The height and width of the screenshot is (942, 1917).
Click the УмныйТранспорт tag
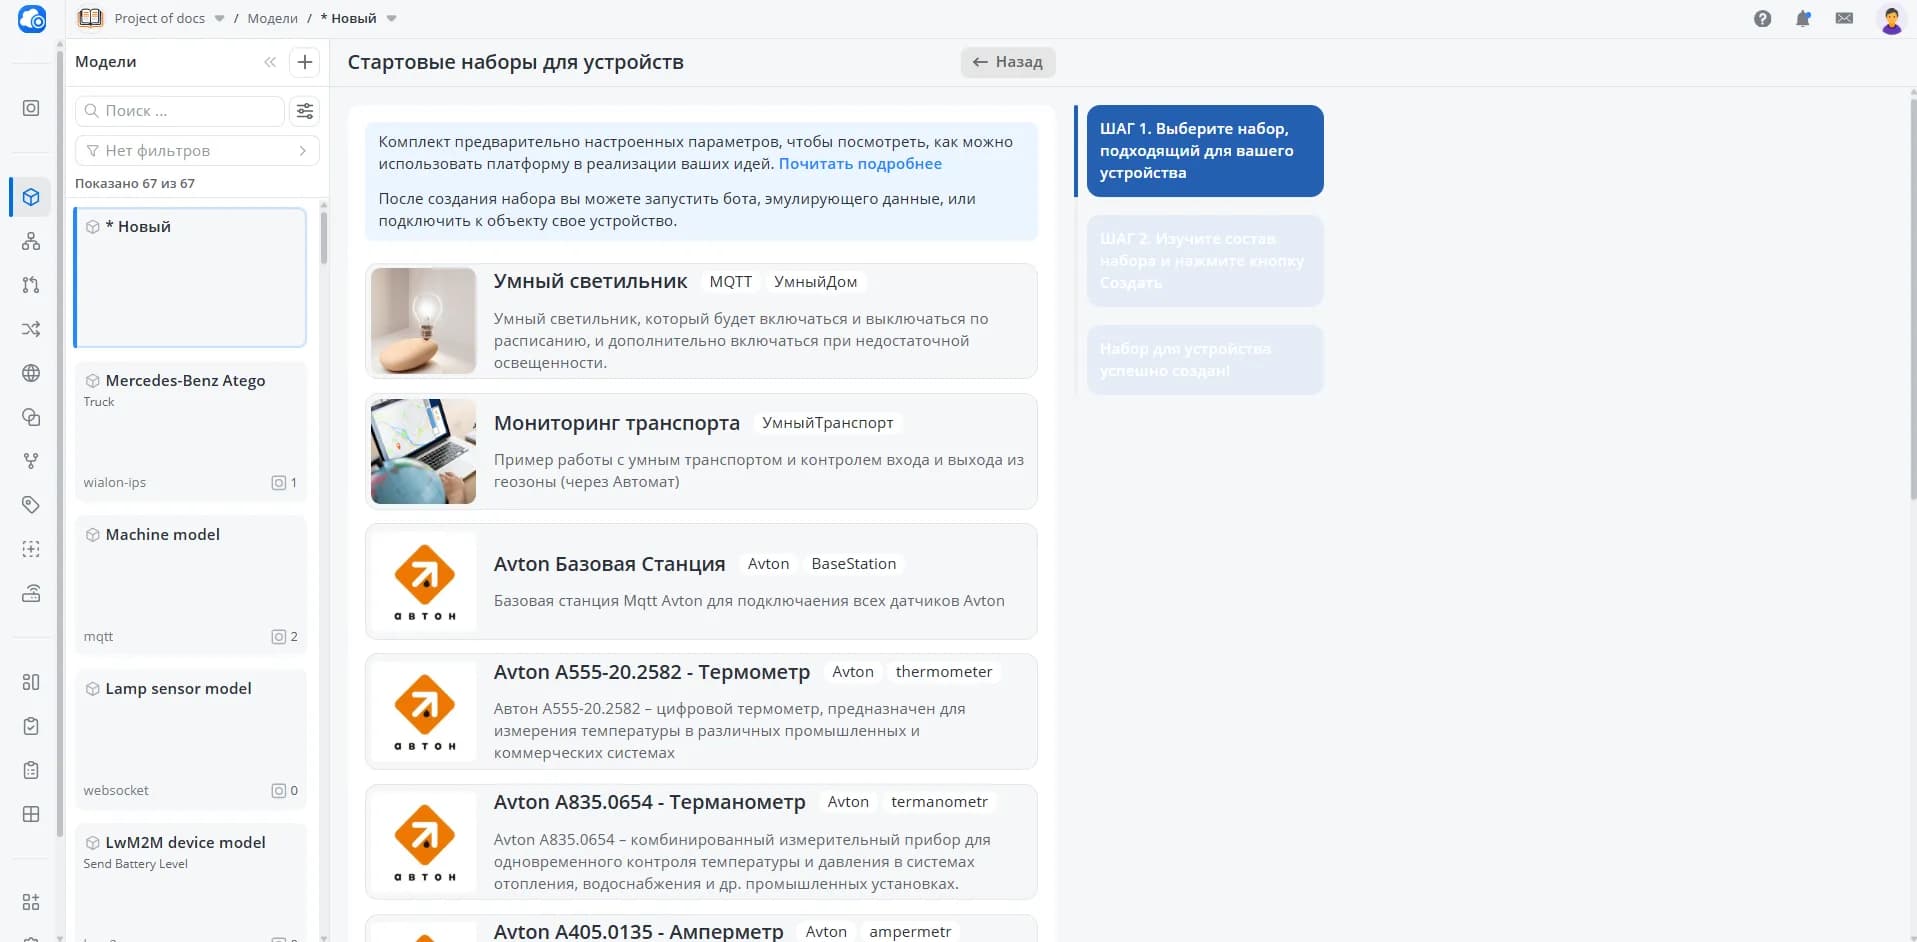tap(827, 423)
